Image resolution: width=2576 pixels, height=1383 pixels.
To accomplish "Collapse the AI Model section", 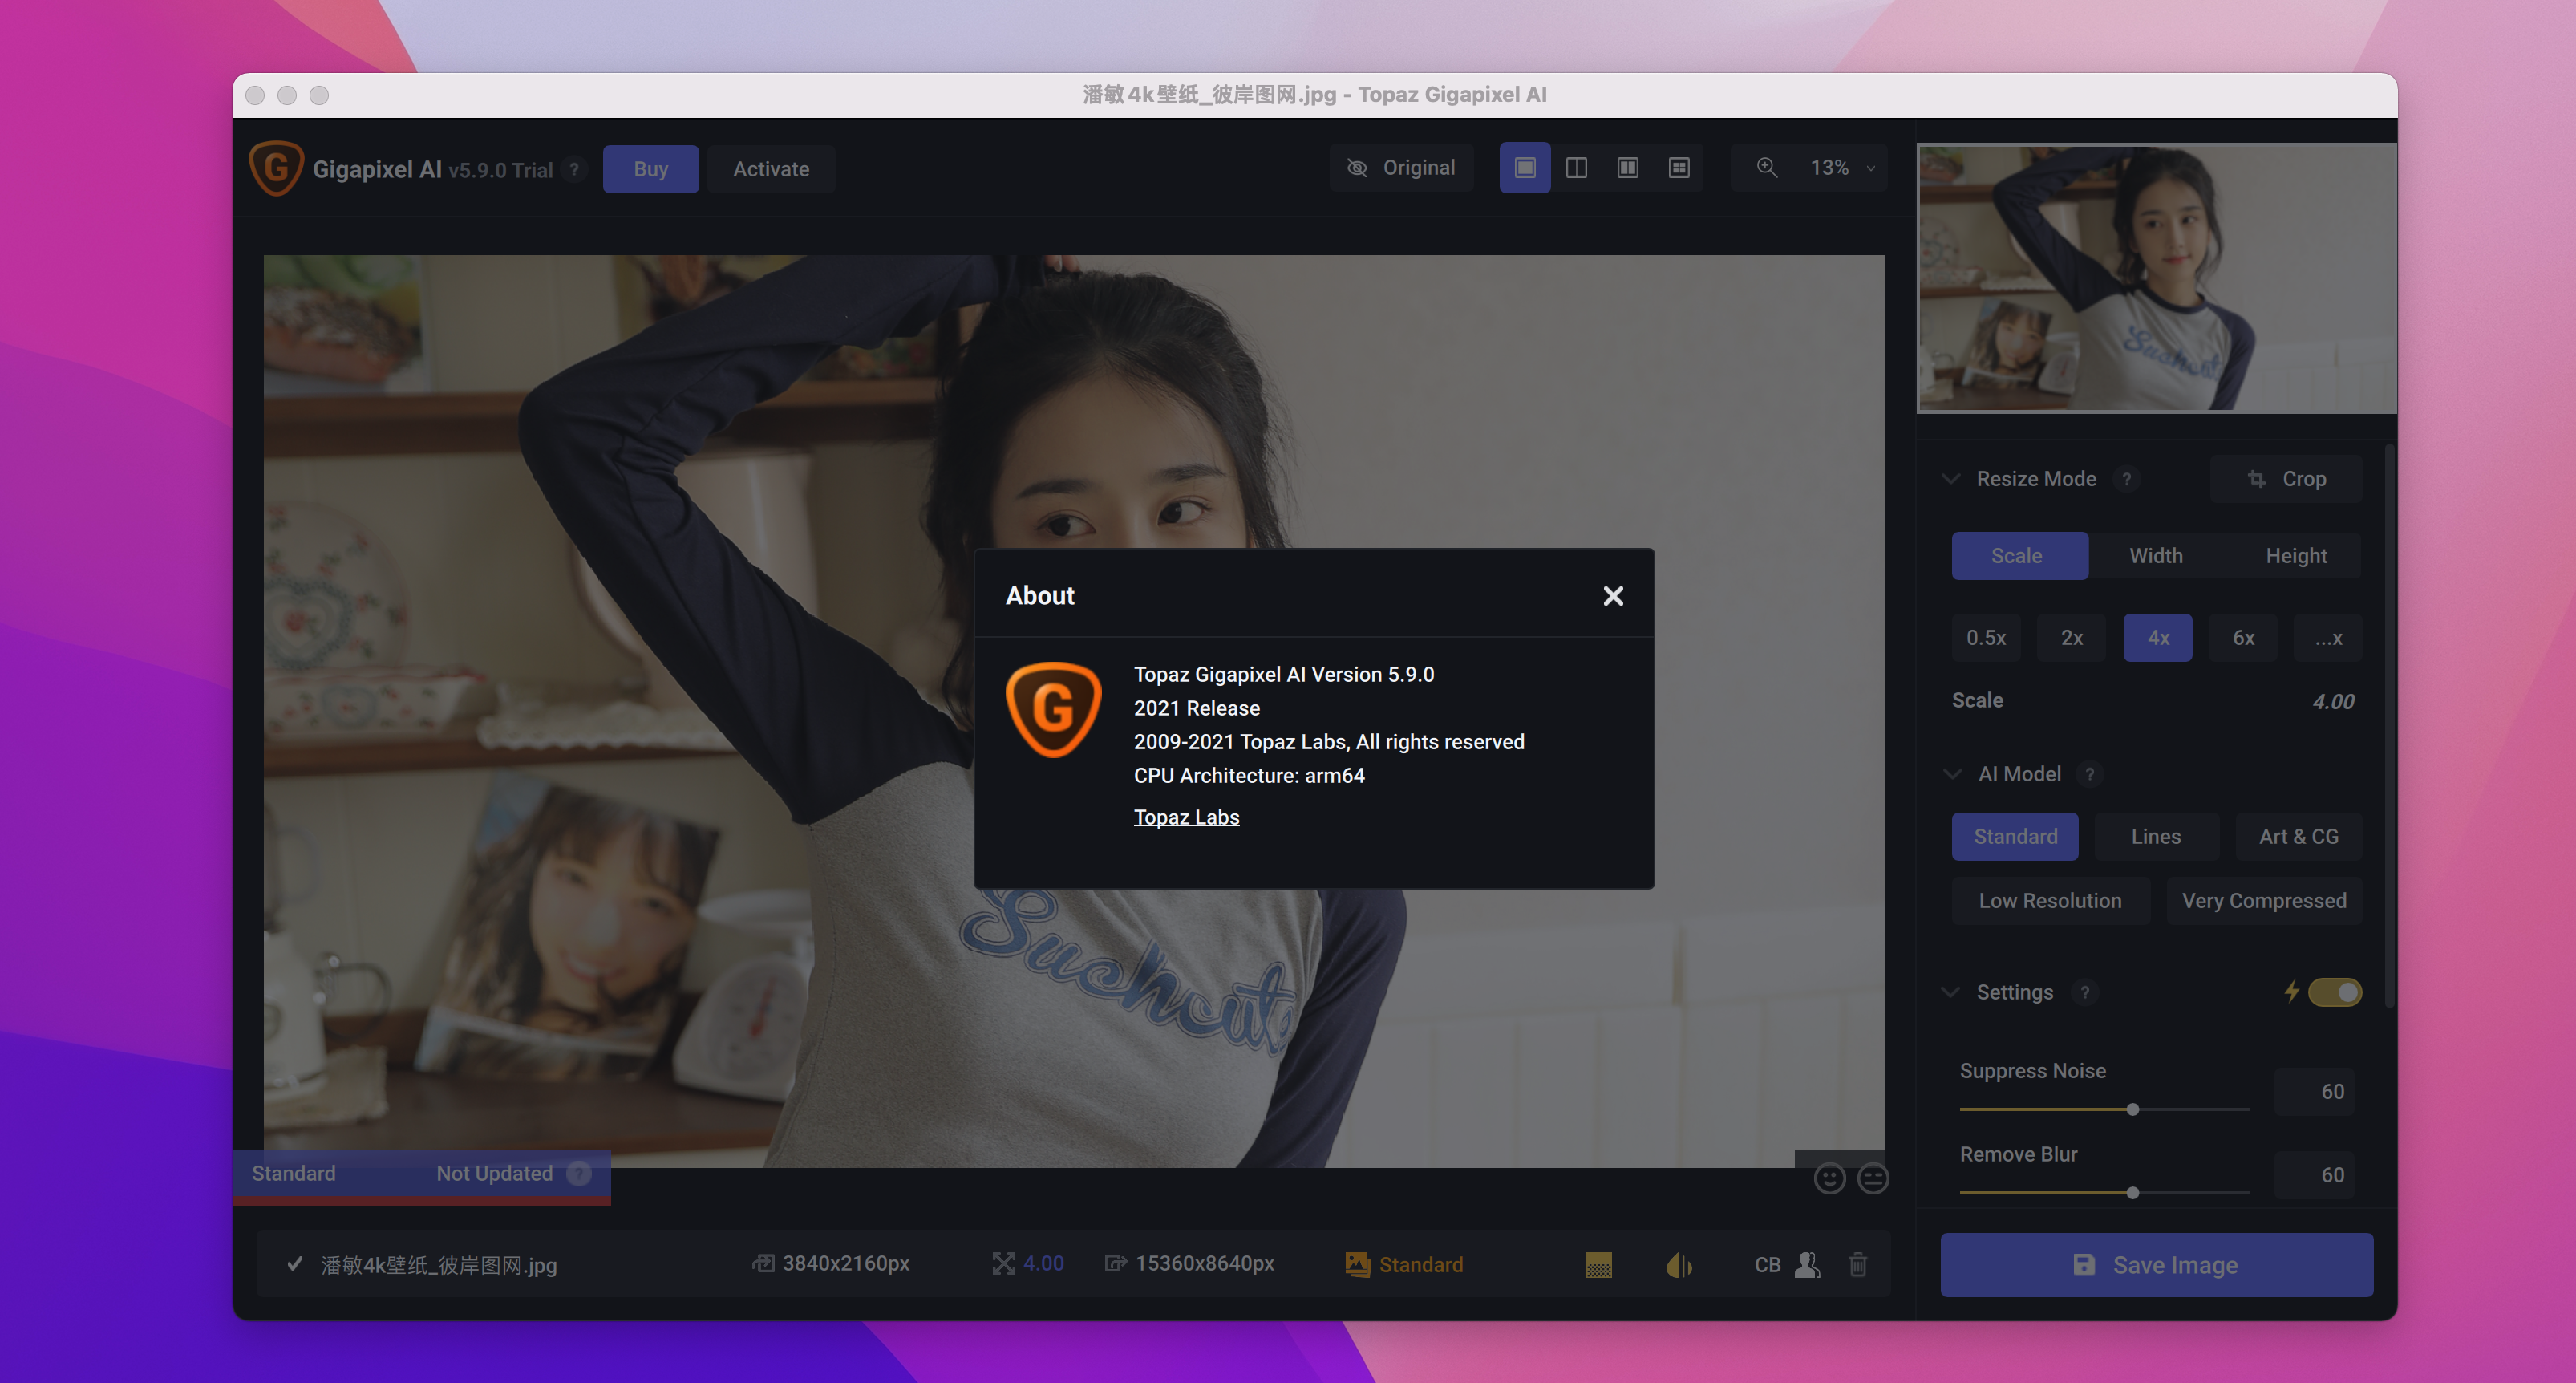I will tap(1951, 774).
